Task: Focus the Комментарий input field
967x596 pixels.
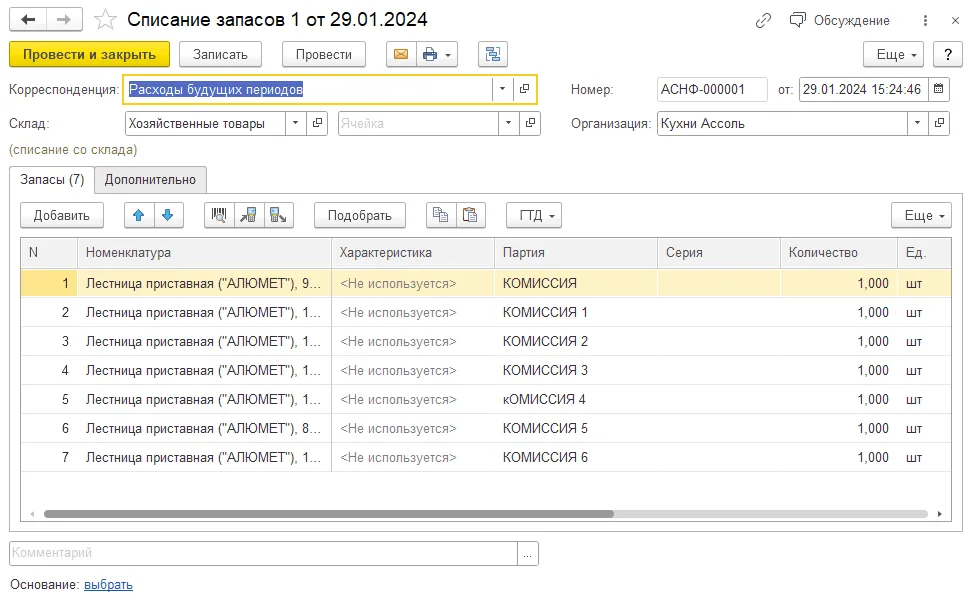Action: (x=264, y=553)
